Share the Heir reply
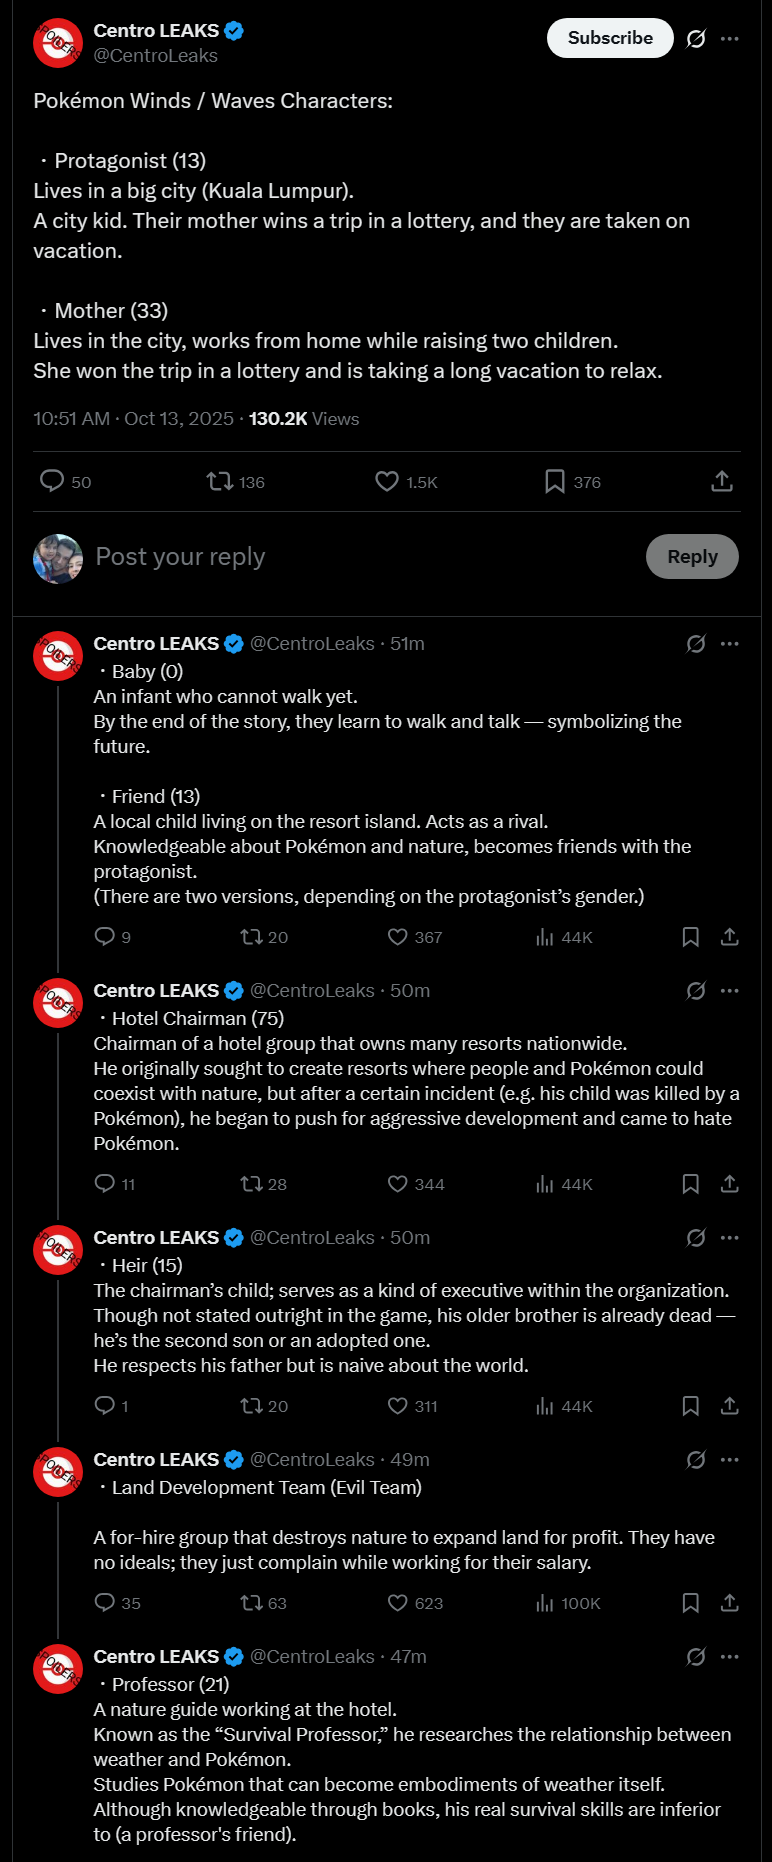Screen dimensions: 772x1862 [730, 1406]
